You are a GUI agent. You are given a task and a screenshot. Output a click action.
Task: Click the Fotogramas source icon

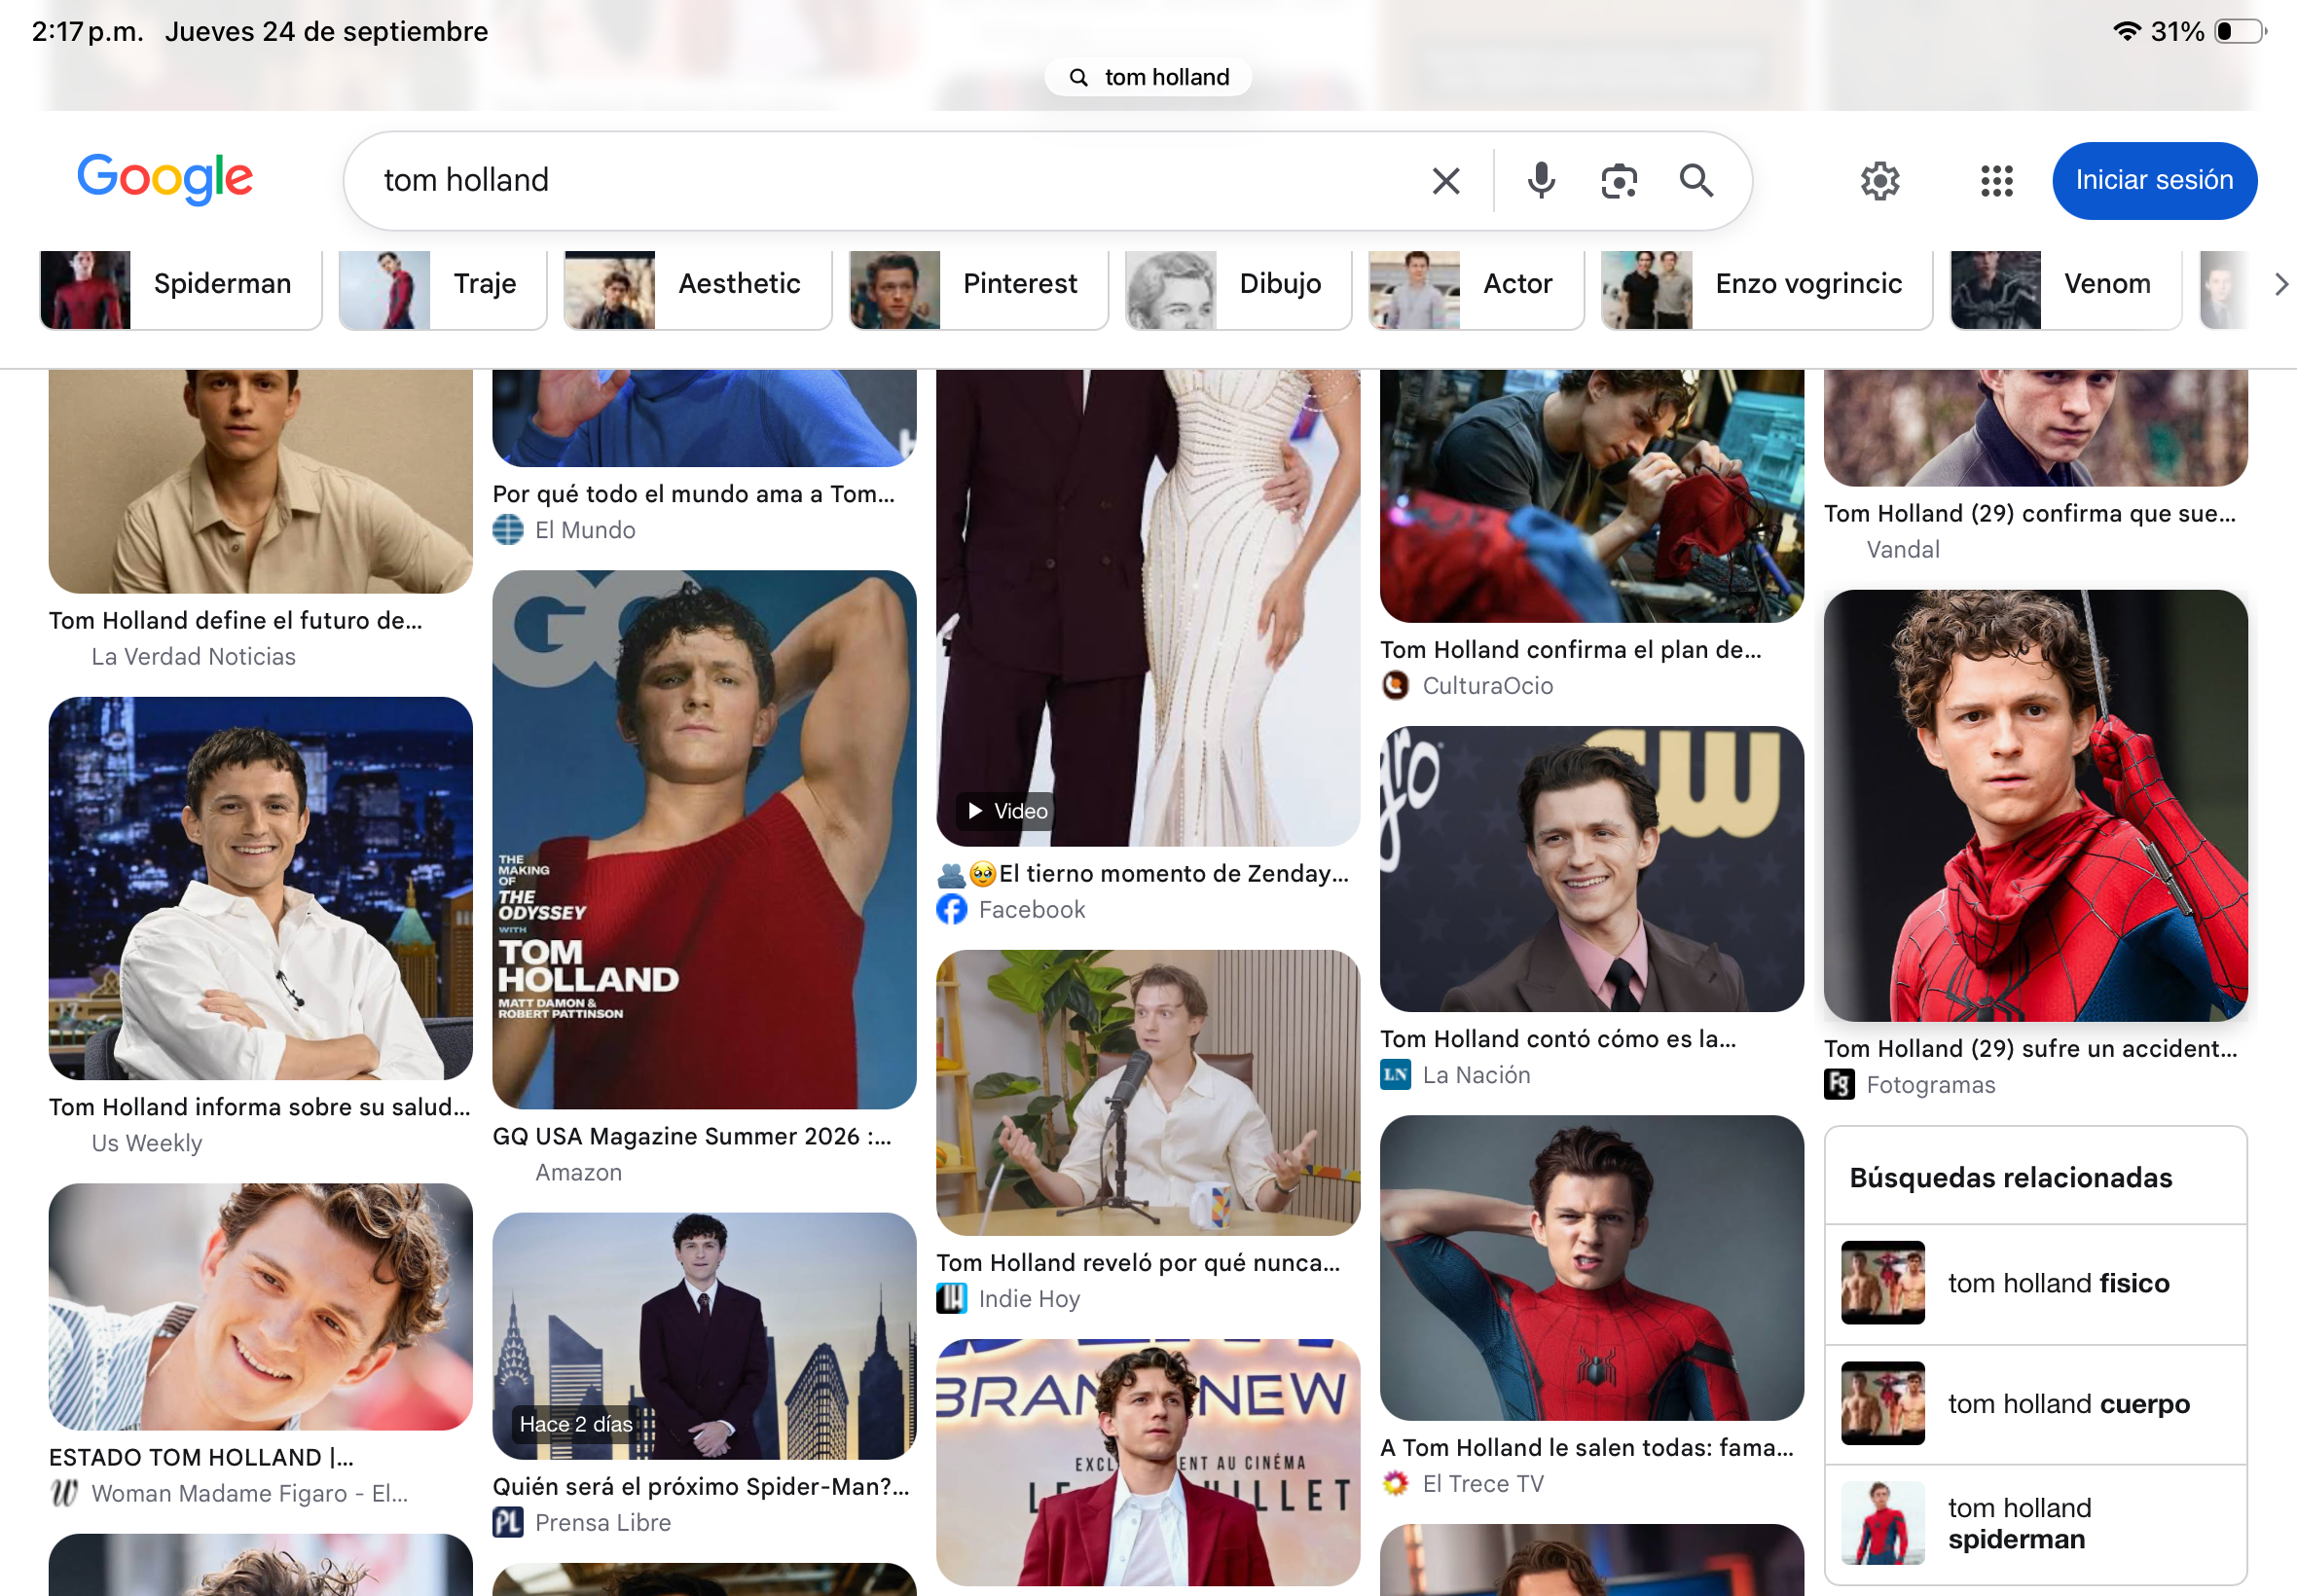pyautogui.click(x=1839, y=1085)
